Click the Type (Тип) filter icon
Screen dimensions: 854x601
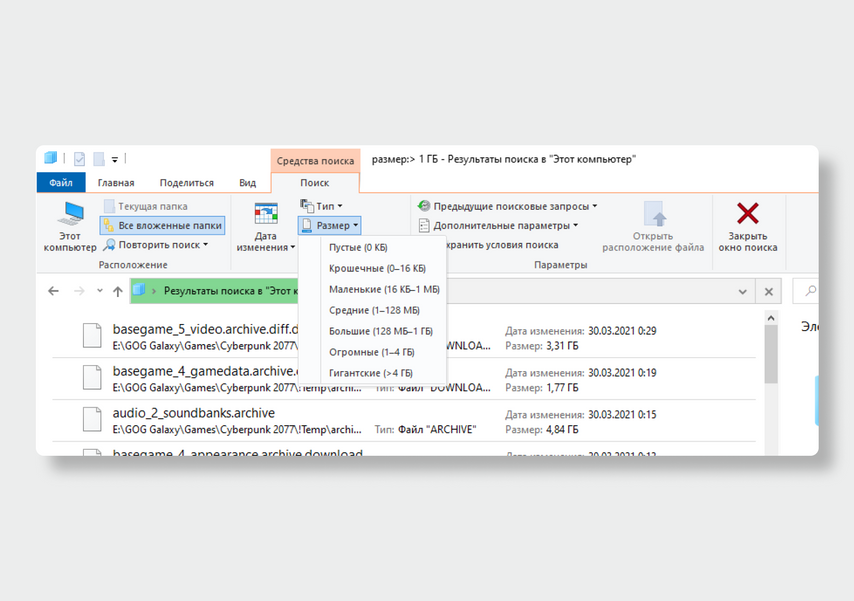point(307,206)
